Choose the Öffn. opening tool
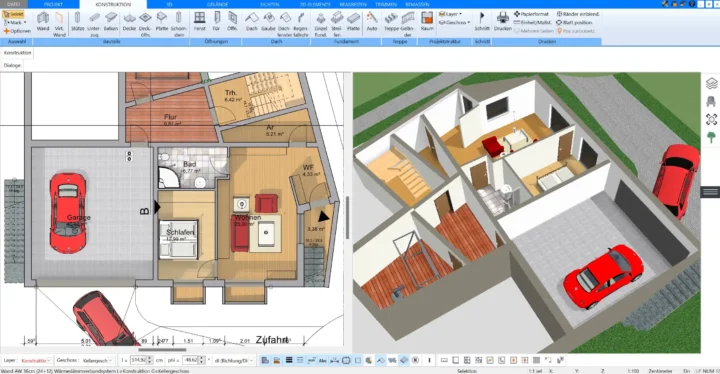 point(232,22)
